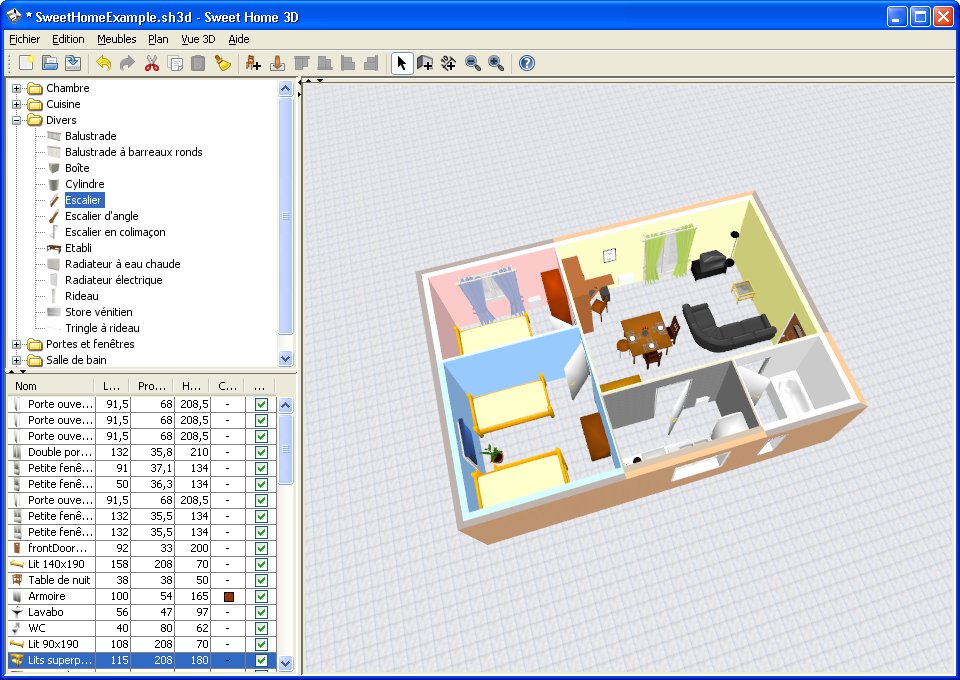Hide the Lit 140x190 furniture item
This screenshot has height=680, width=960.
click(261, 564)
